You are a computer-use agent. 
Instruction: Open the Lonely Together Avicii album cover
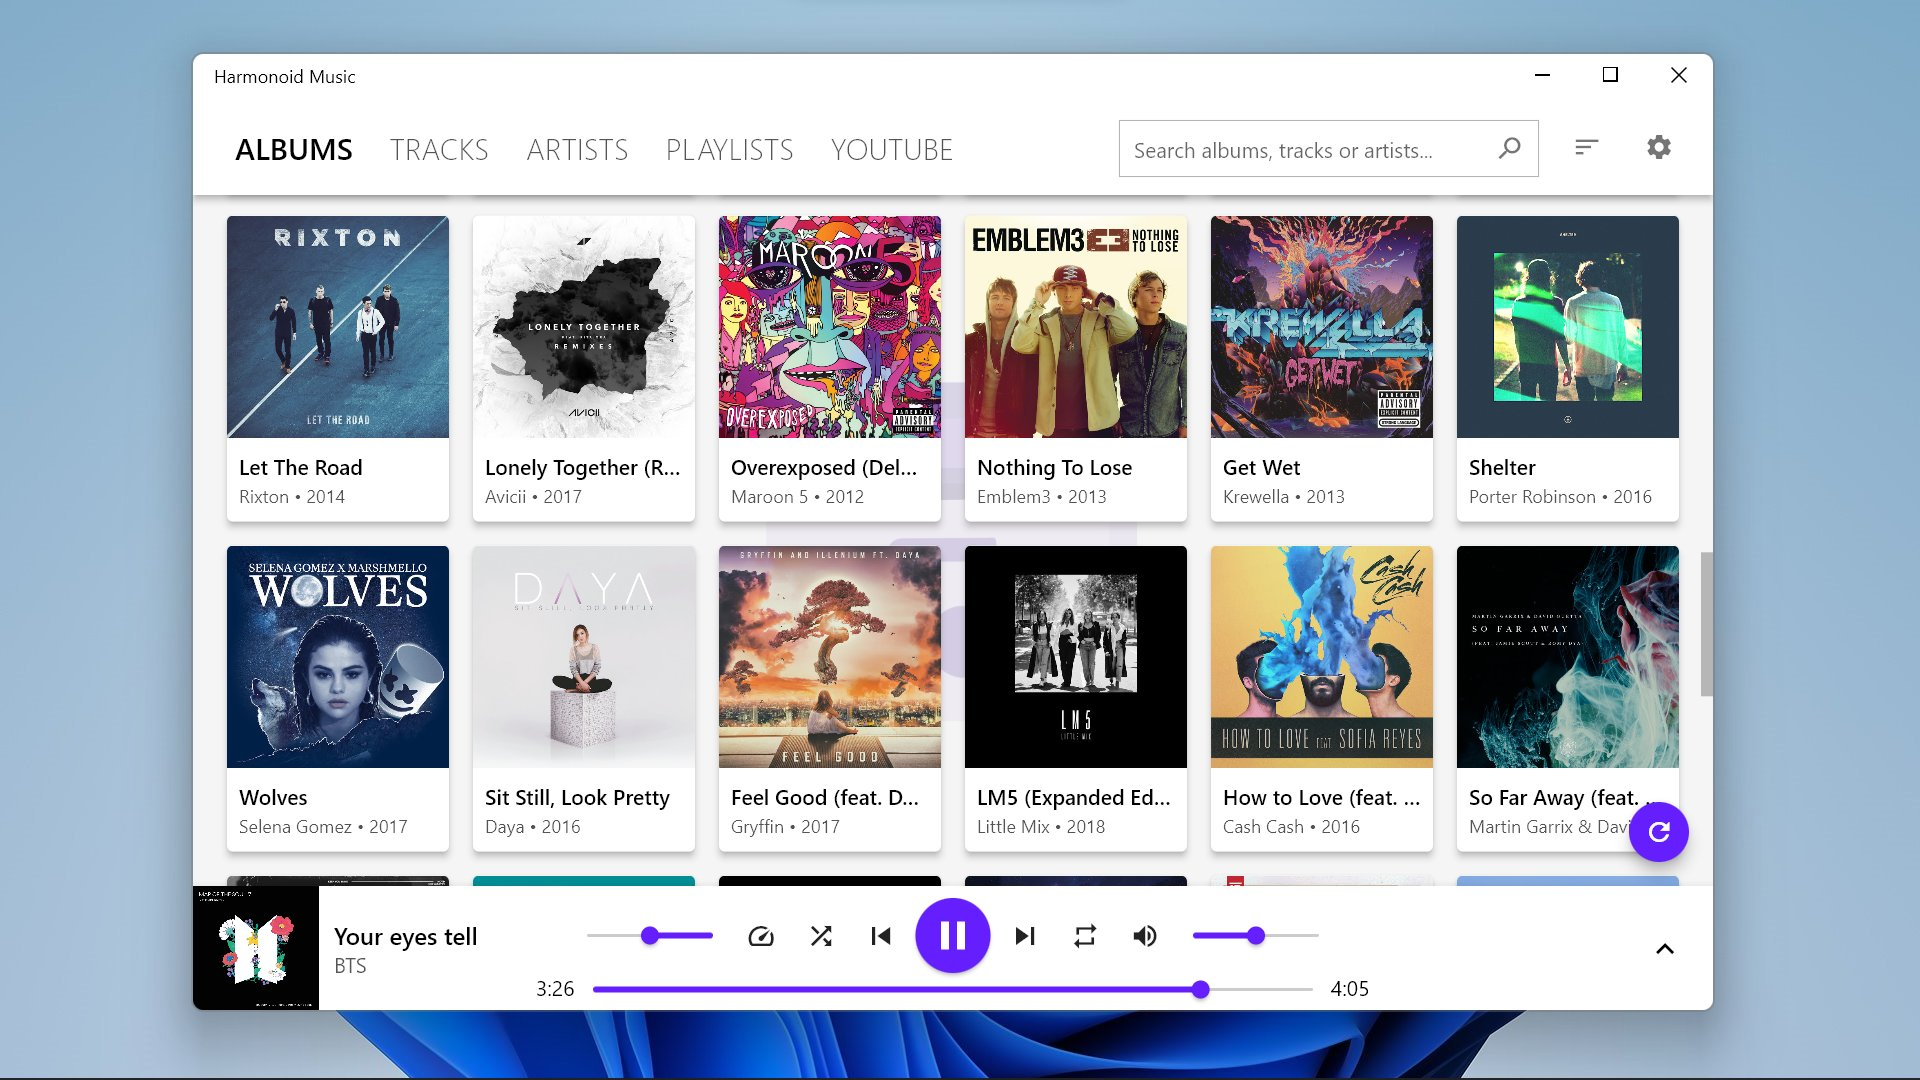point(584,327)
